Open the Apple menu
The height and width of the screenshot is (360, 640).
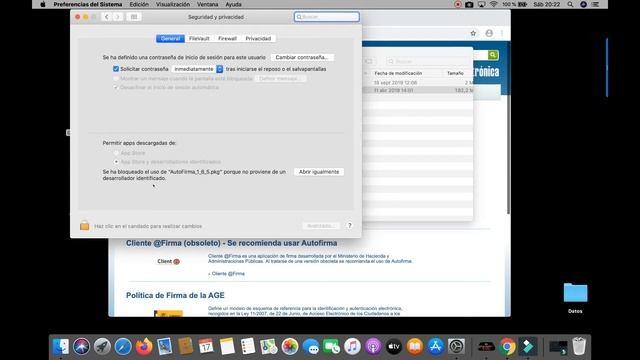click(x=43, y=4)
